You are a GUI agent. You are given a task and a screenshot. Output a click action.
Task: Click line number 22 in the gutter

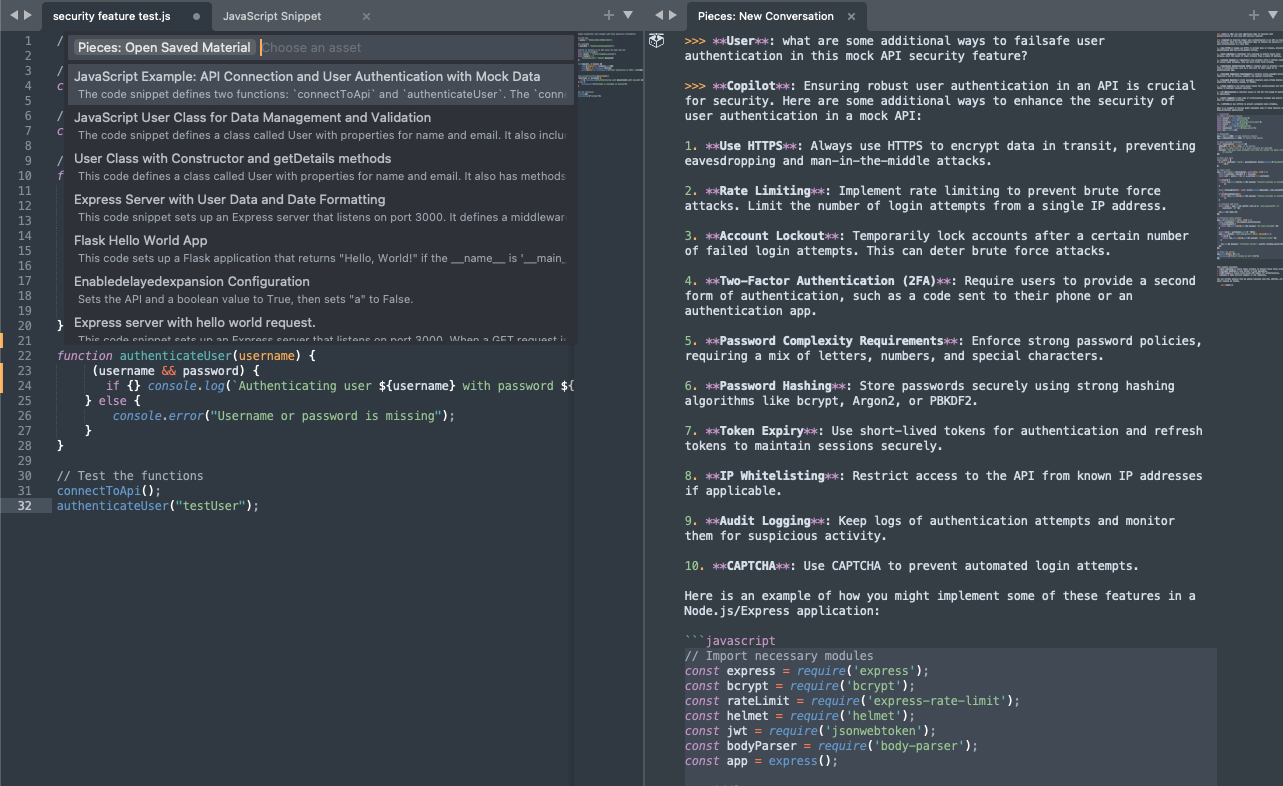tap(25, 356)
